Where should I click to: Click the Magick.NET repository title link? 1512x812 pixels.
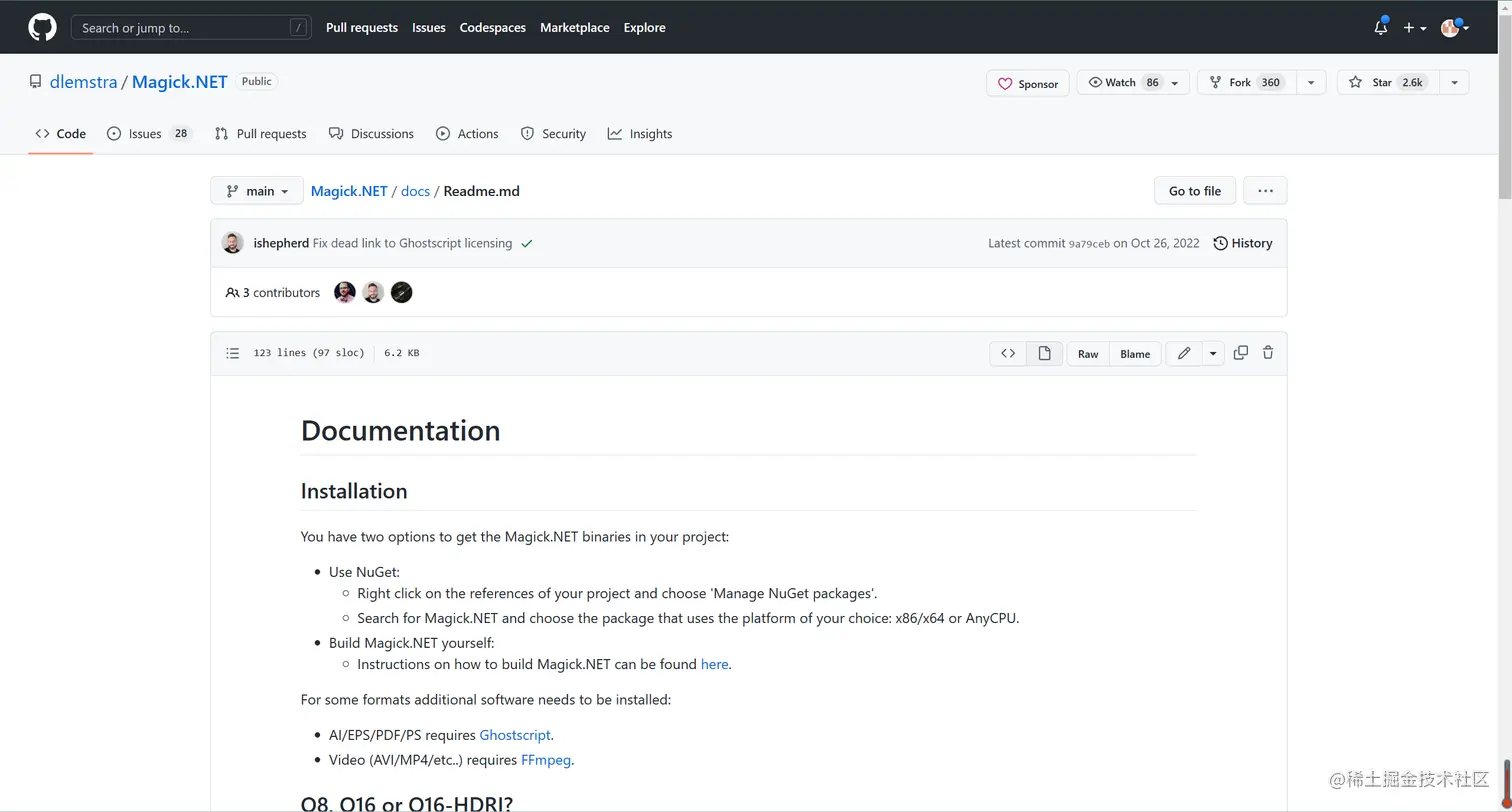[x=180, y=82]
